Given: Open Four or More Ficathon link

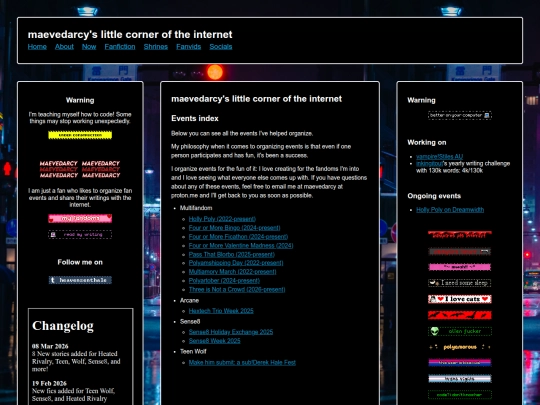Looking at the screenshot, I should tap(238, 237).
